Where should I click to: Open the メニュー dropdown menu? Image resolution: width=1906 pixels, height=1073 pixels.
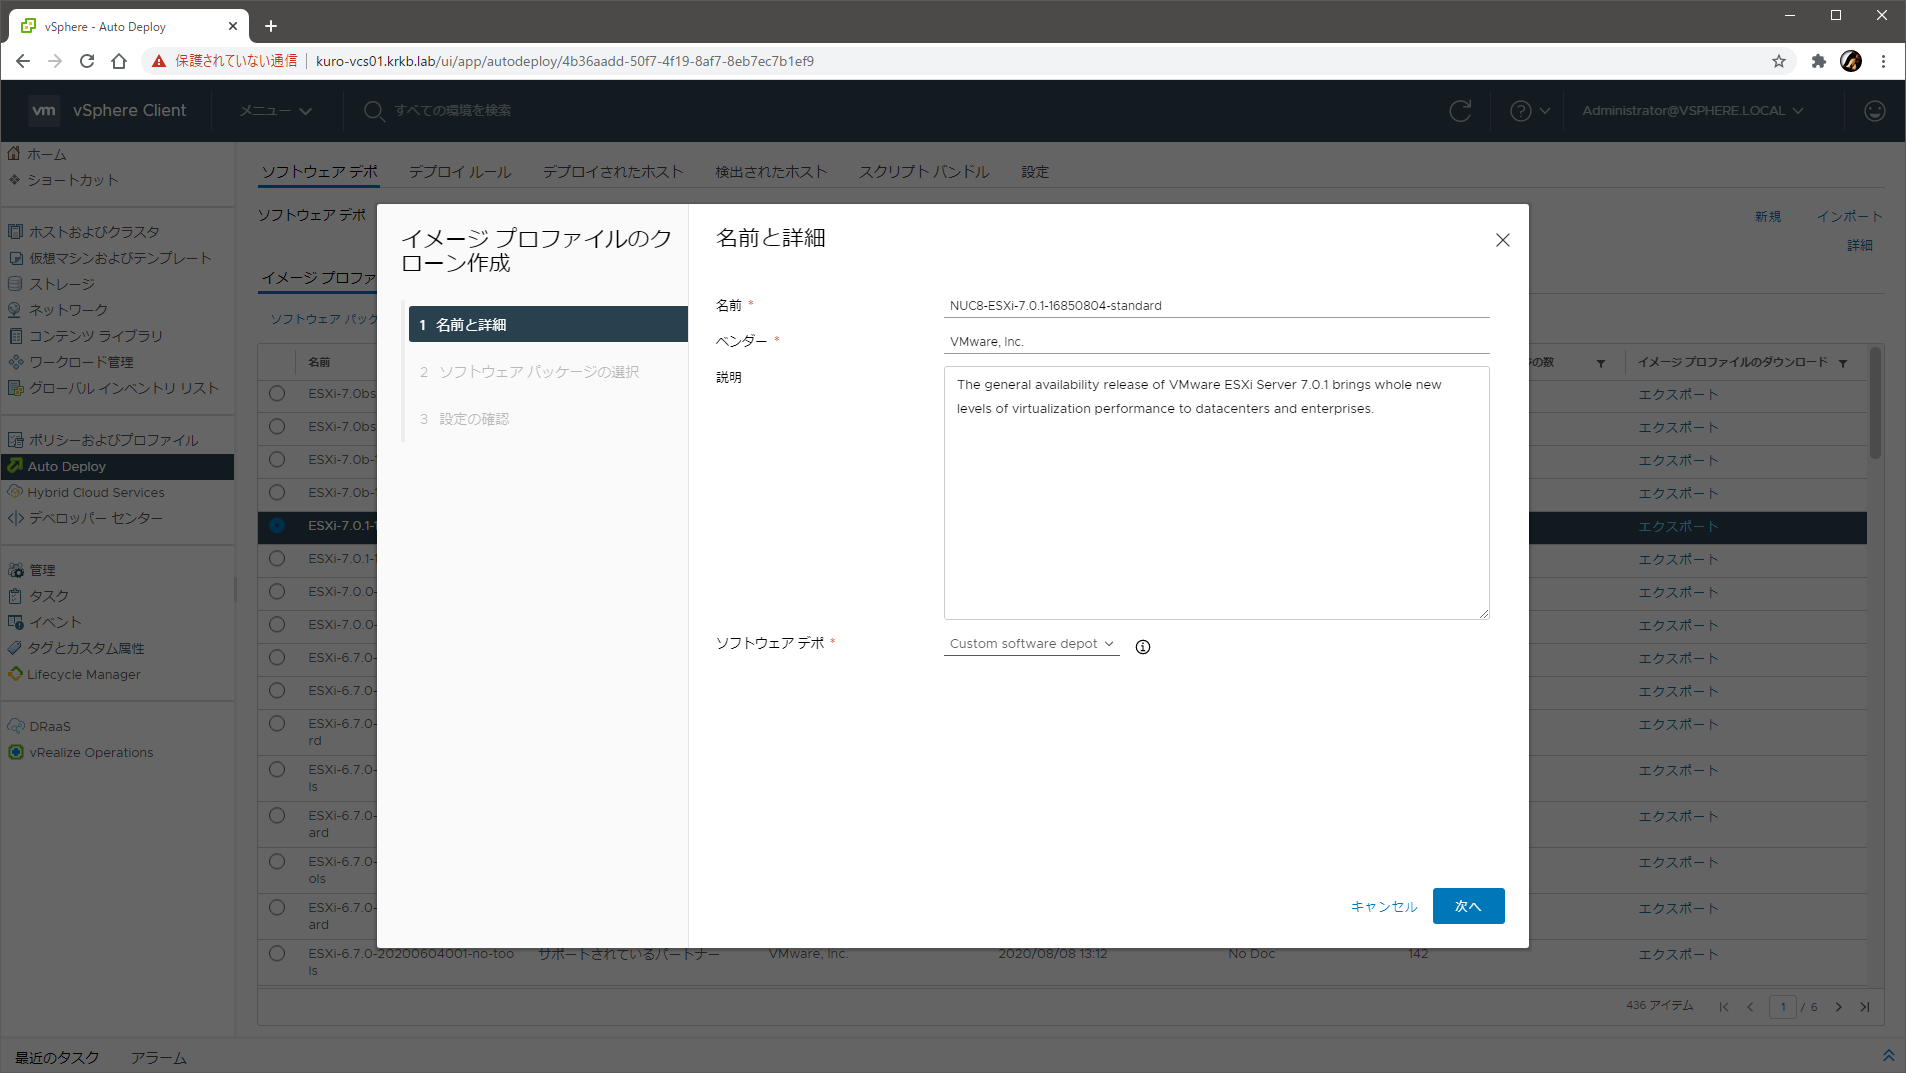pyautogui.click(x=276, y=111)
